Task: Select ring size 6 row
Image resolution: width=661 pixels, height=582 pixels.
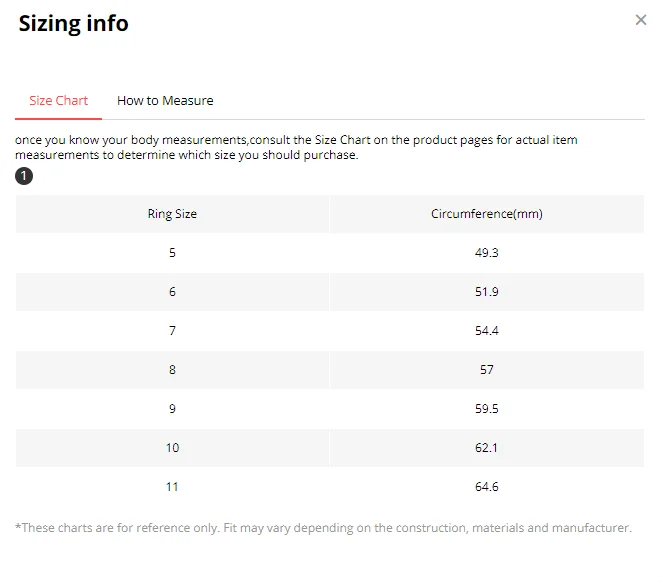Action: (x=172, y=292)
